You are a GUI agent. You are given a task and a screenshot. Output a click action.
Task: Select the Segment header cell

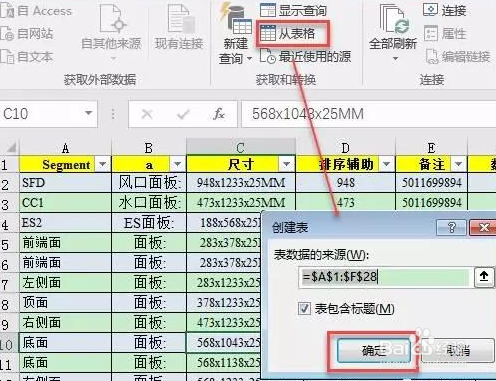point(65,164)
